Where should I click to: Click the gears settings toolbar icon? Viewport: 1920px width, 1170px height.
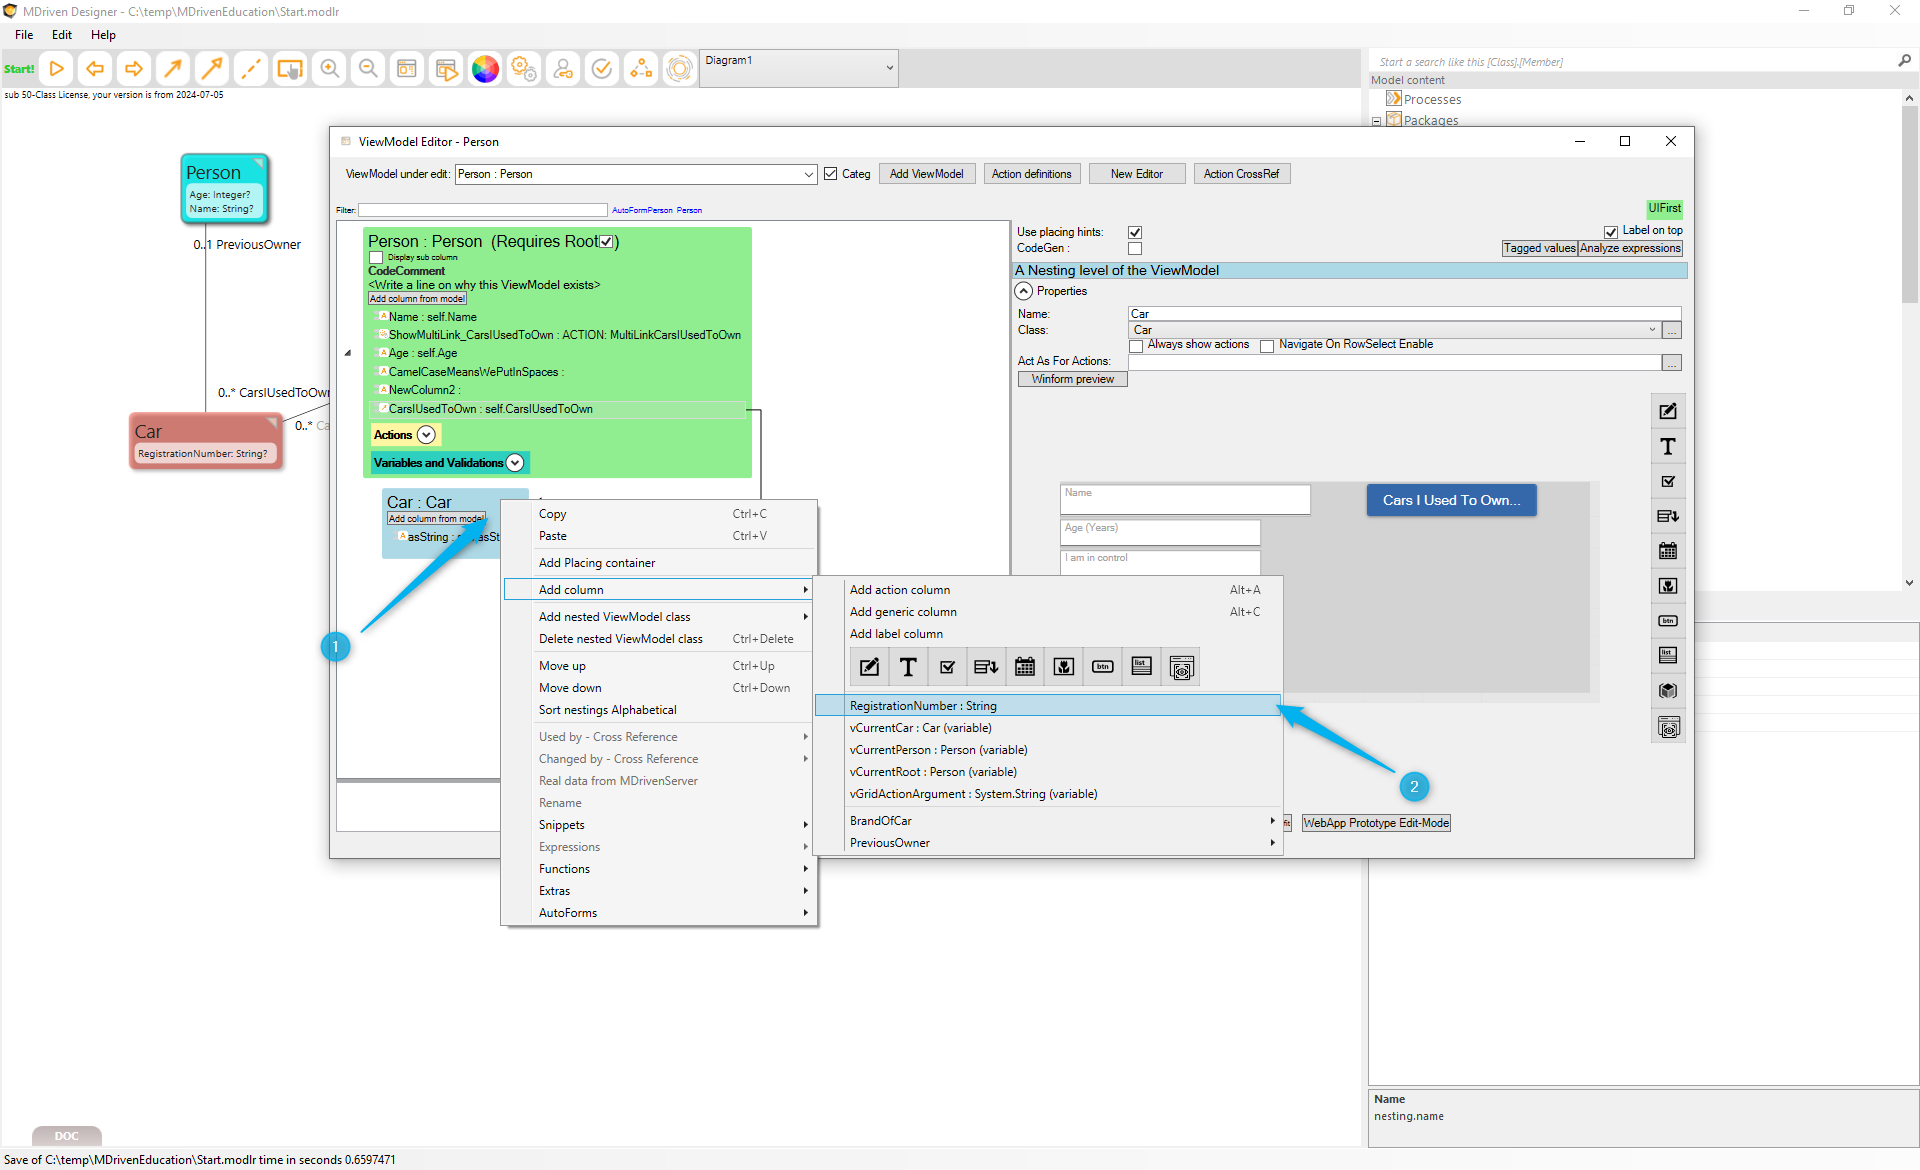tap(524, 69)
